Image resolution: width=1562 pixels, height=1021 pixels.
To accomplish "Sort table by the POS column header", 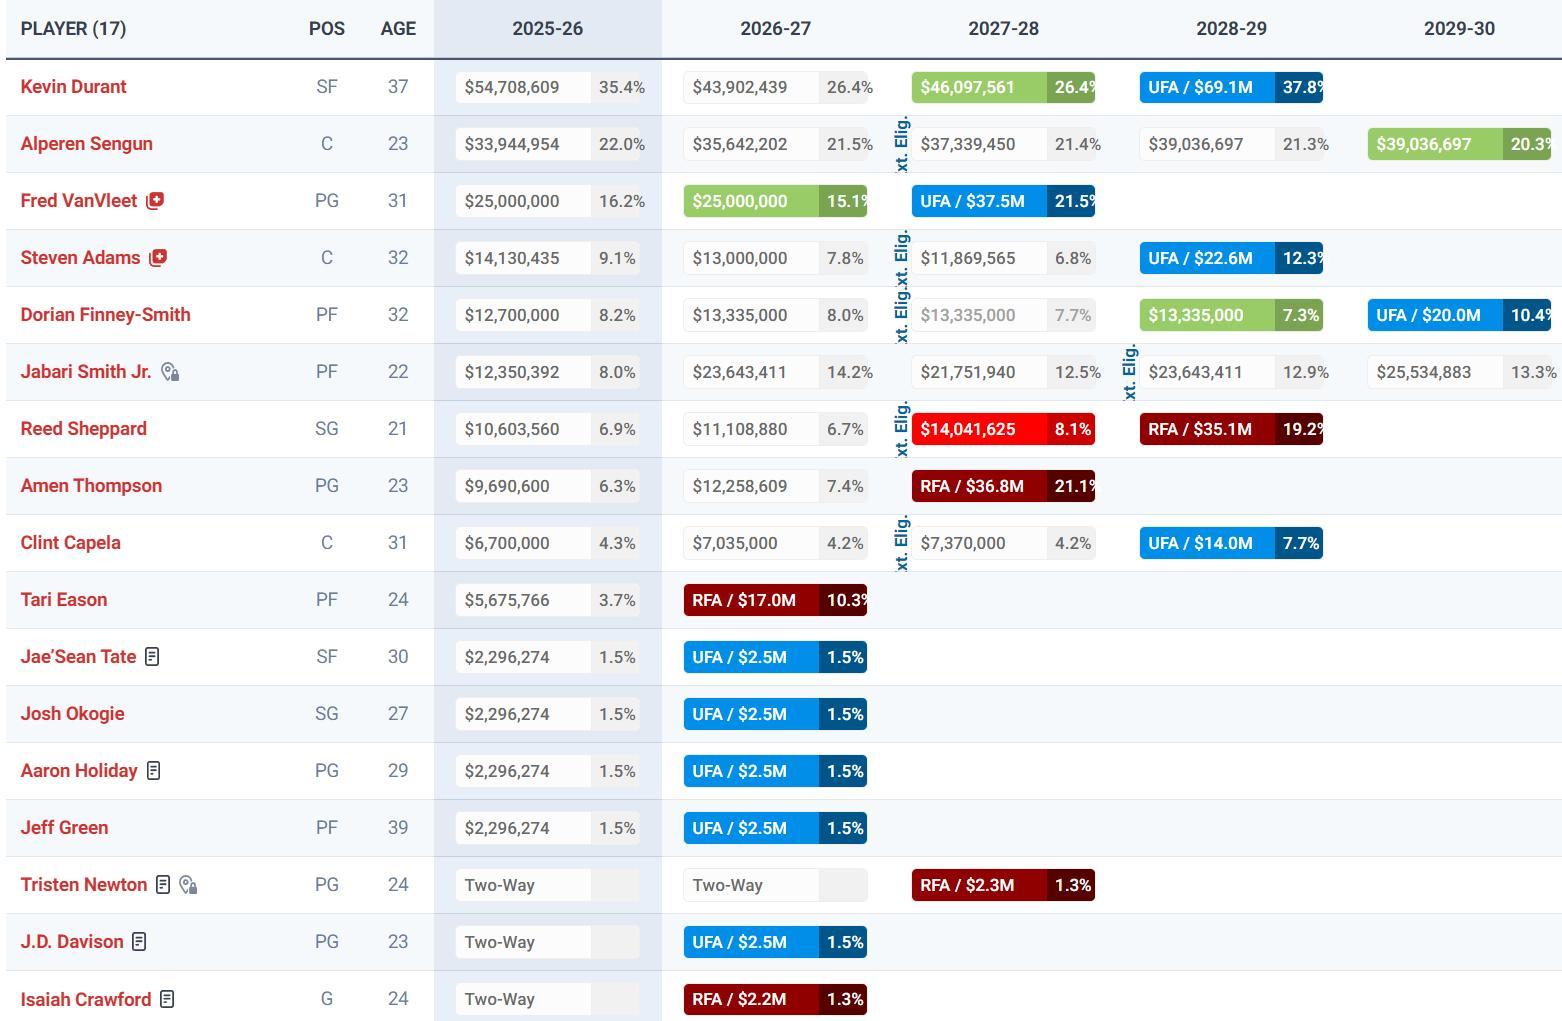I will tap(326, 28).
